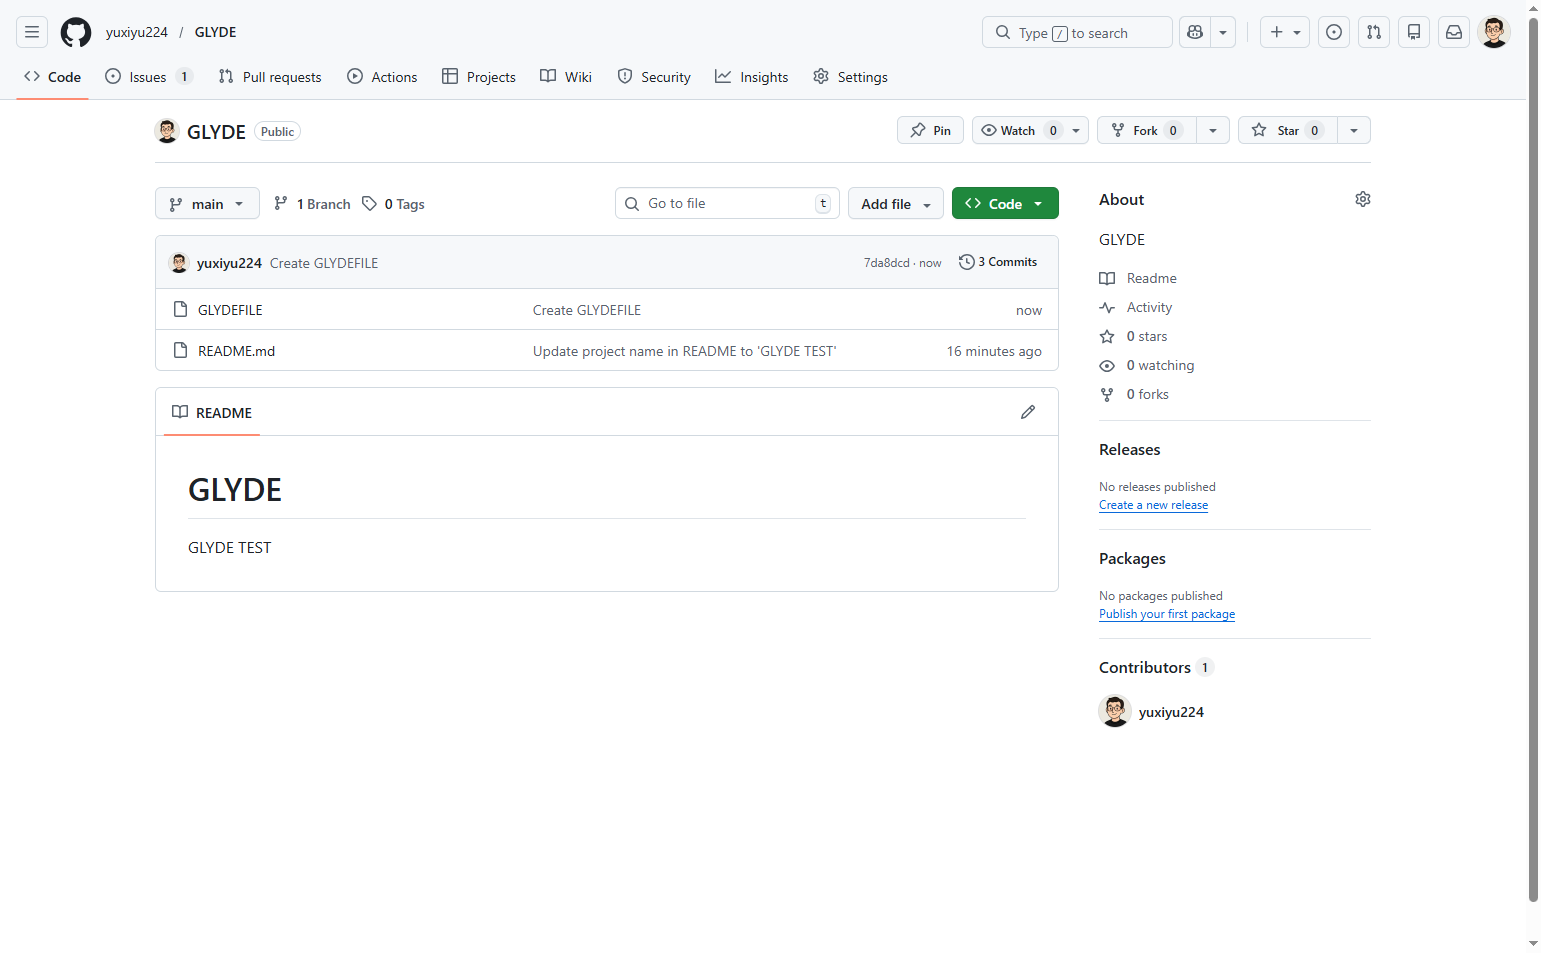
Task: Open the yuxiyu224 commit author link
Action: pyautogui.click(x=229, y=263)
